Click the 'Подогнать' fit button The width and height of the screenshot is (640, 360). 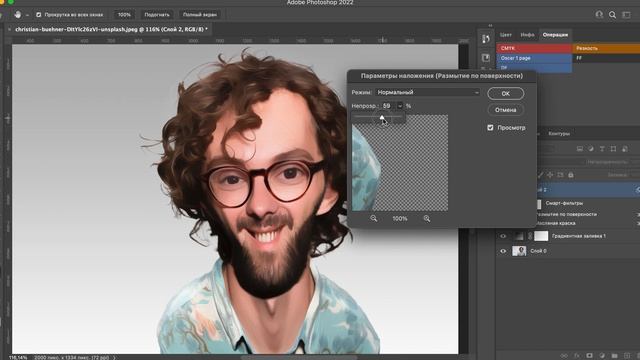157,15
